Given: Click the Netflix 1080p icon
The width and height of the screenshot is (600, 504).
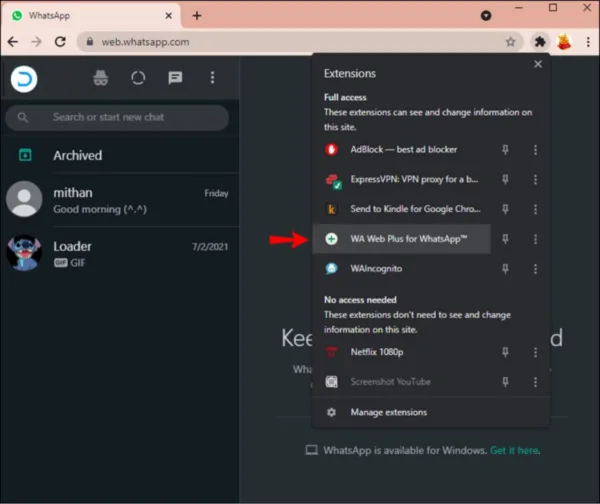Looking at the screenshot, I should 331,352.
